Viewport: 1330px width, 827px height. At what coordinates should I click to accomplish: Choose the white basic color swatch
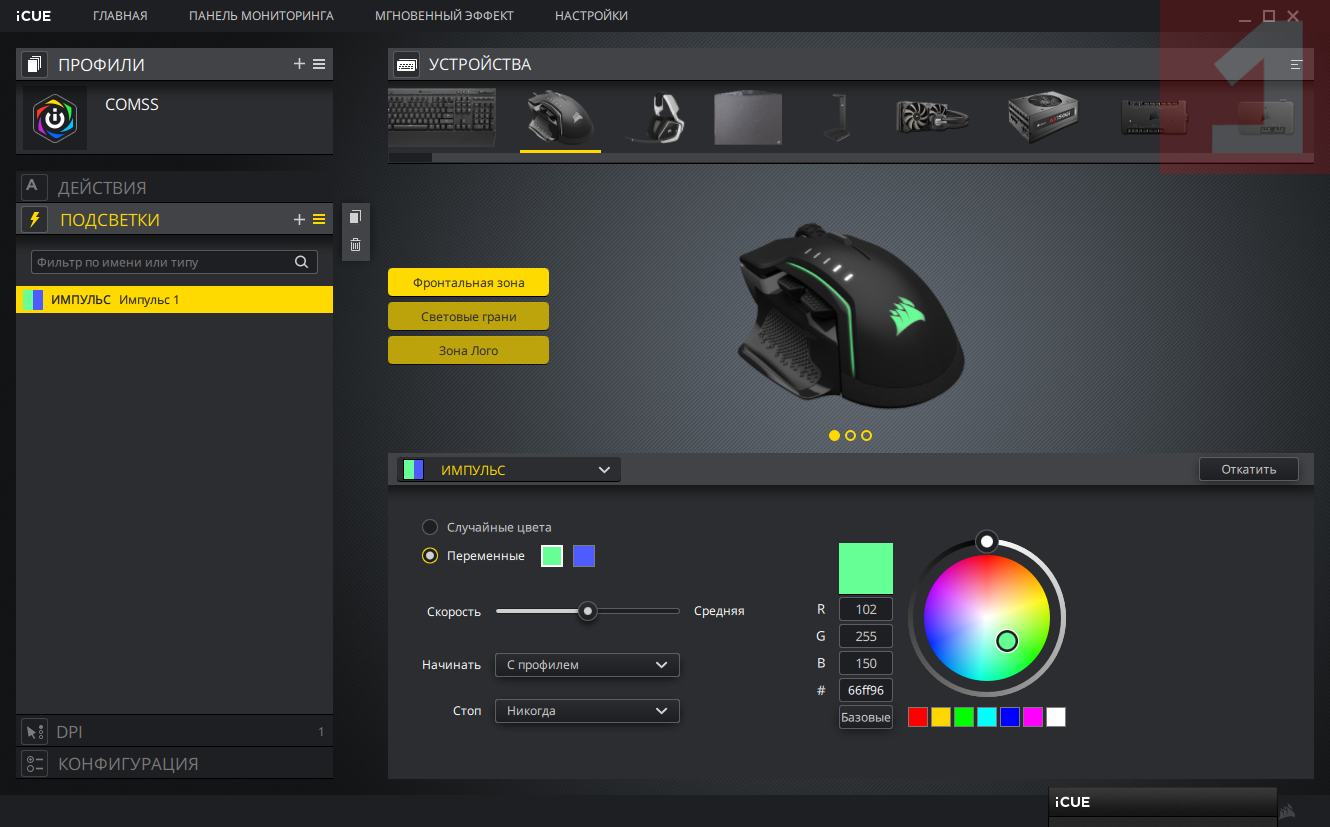[1056, 717]
